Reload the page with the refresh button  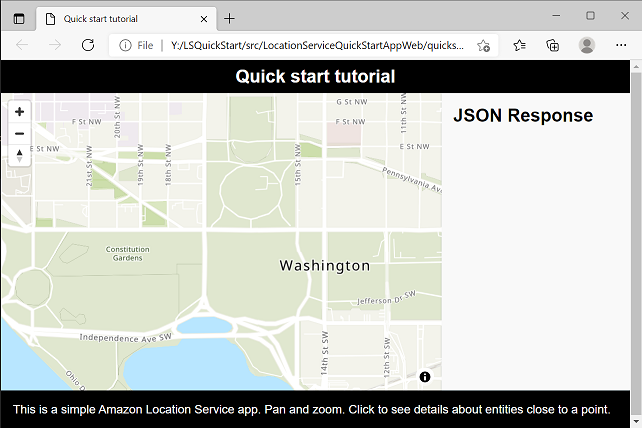point(87,45)
